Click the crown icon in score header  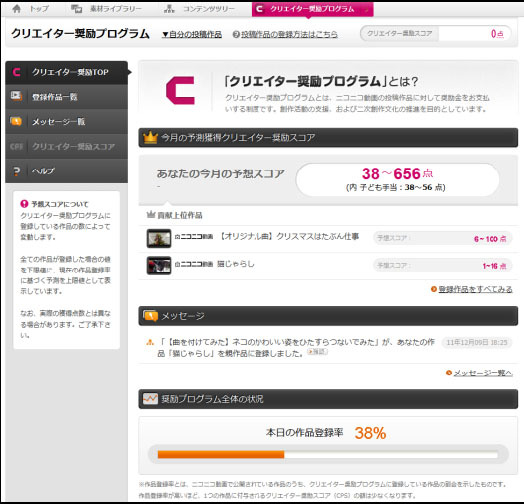click(150, 137)
